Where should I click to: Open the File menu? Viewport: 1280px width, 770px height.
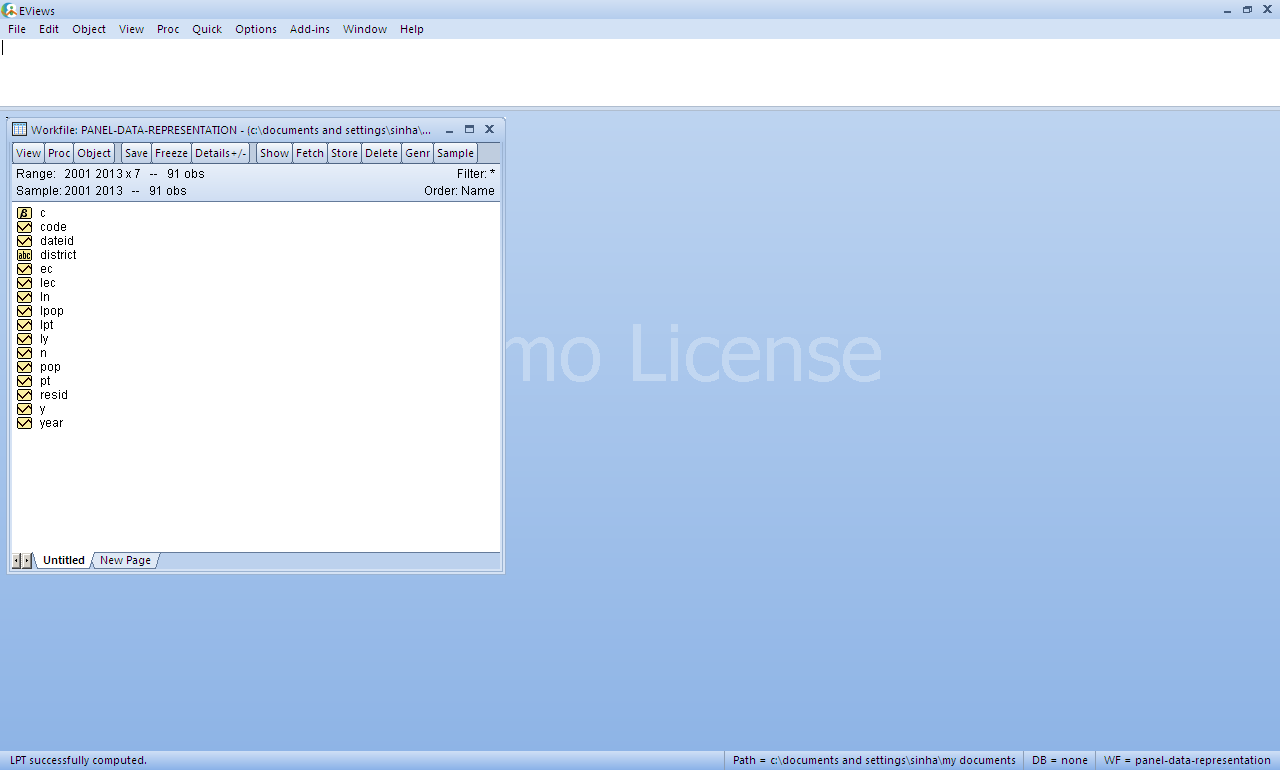click(17, 29)
